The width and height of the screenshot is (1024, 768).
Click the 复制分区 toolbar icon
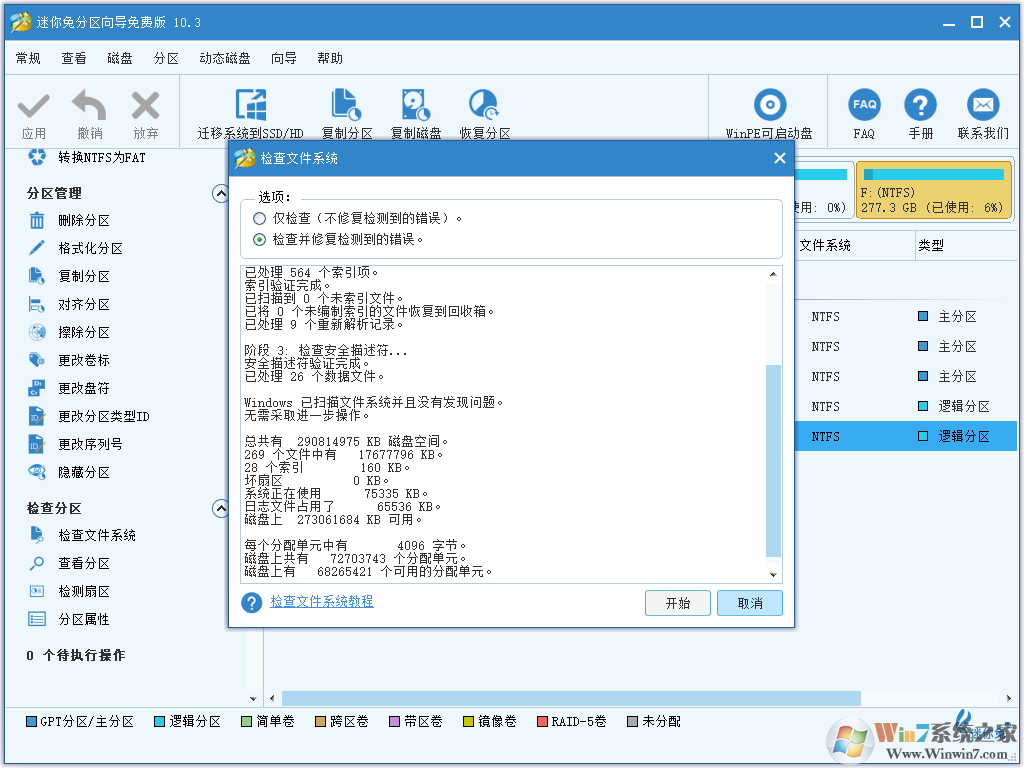click(346, 105)
